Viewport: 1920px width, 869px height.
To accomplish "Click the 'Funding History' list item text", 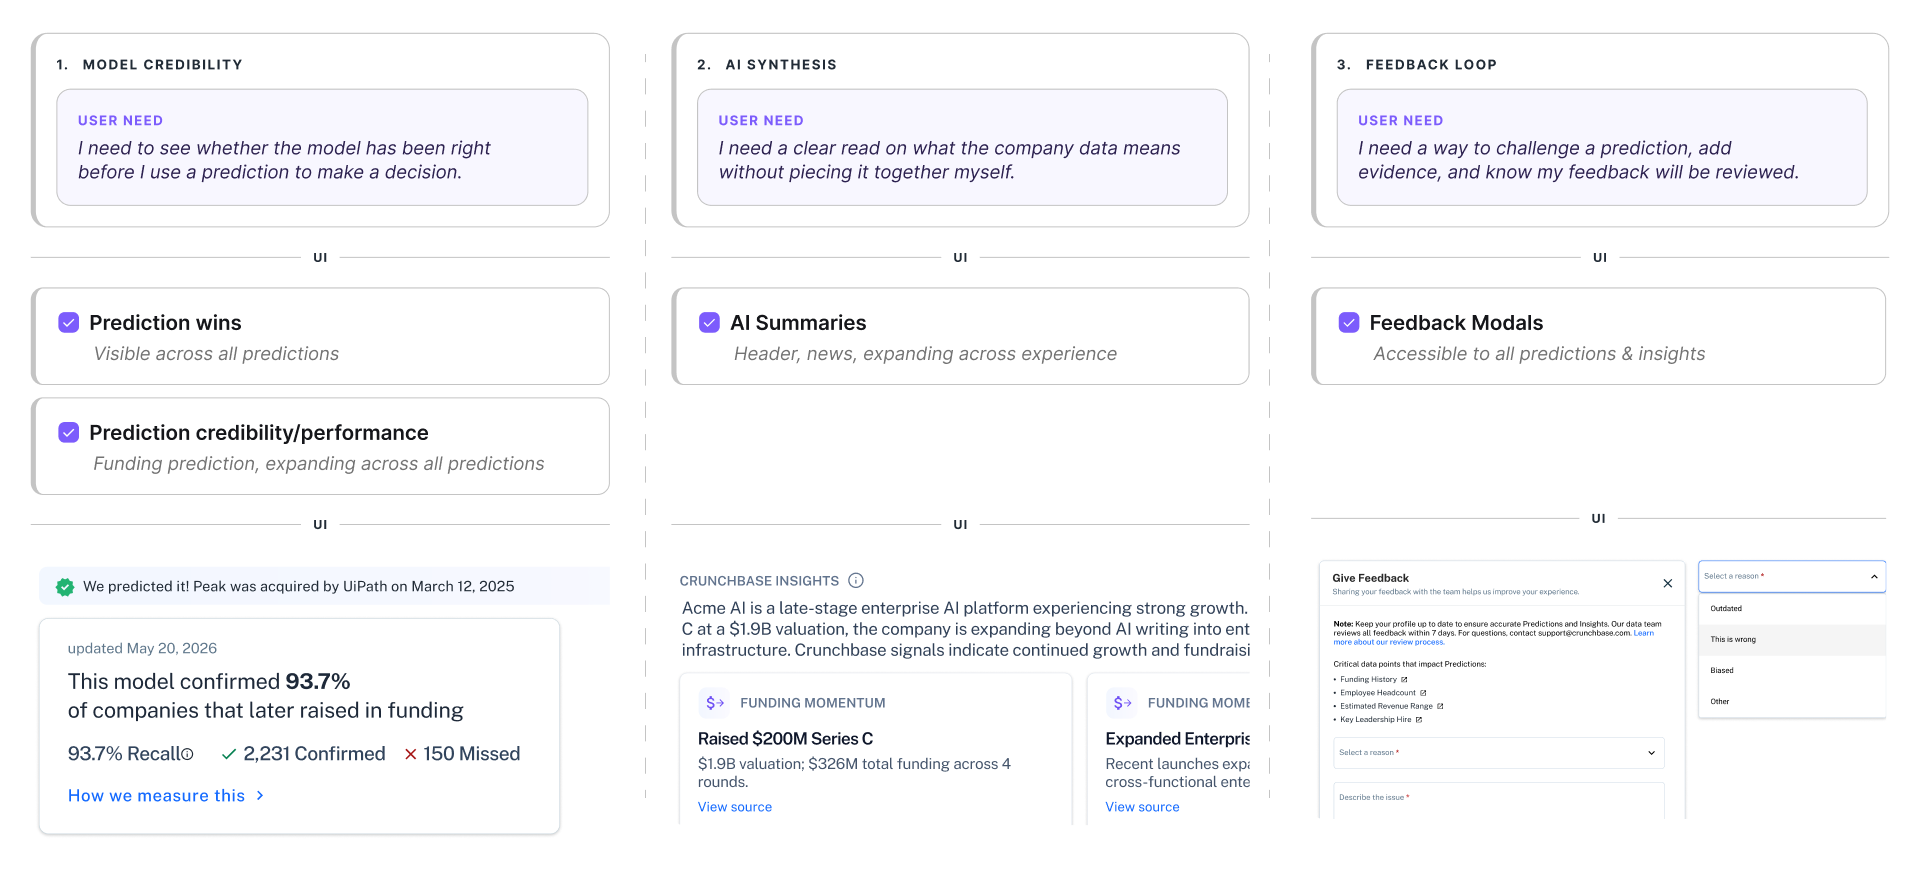I will pyautogui.click(x=1368, y=680).
